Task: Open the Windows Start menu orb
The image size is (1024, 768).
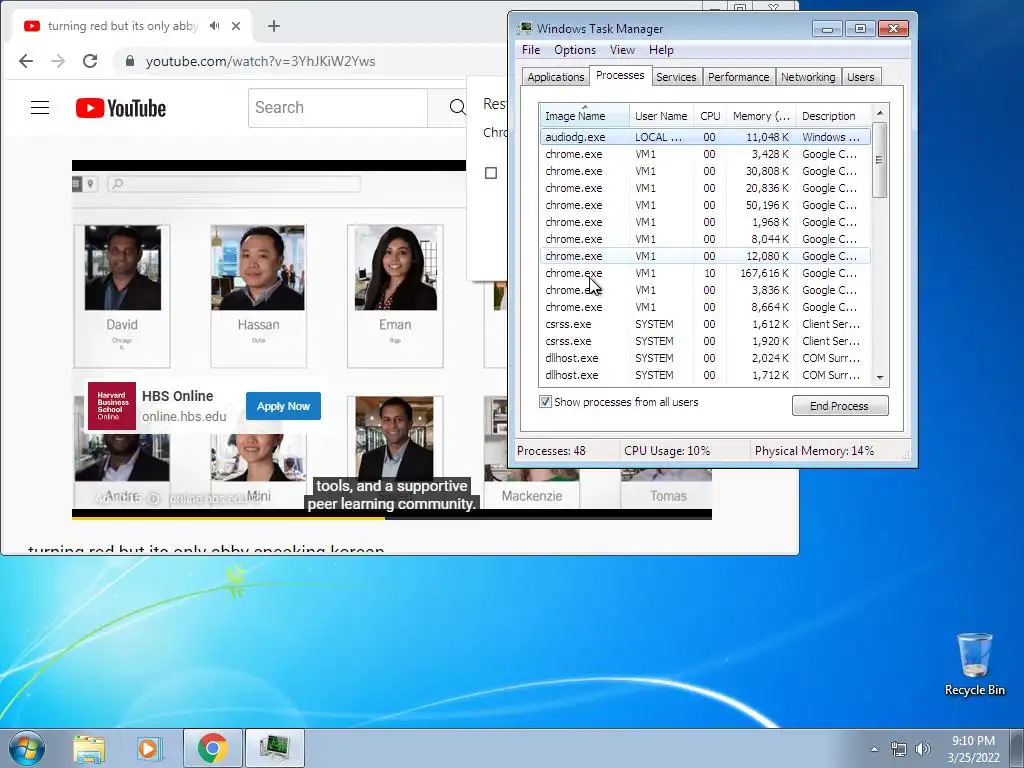Action: (27, 748)
